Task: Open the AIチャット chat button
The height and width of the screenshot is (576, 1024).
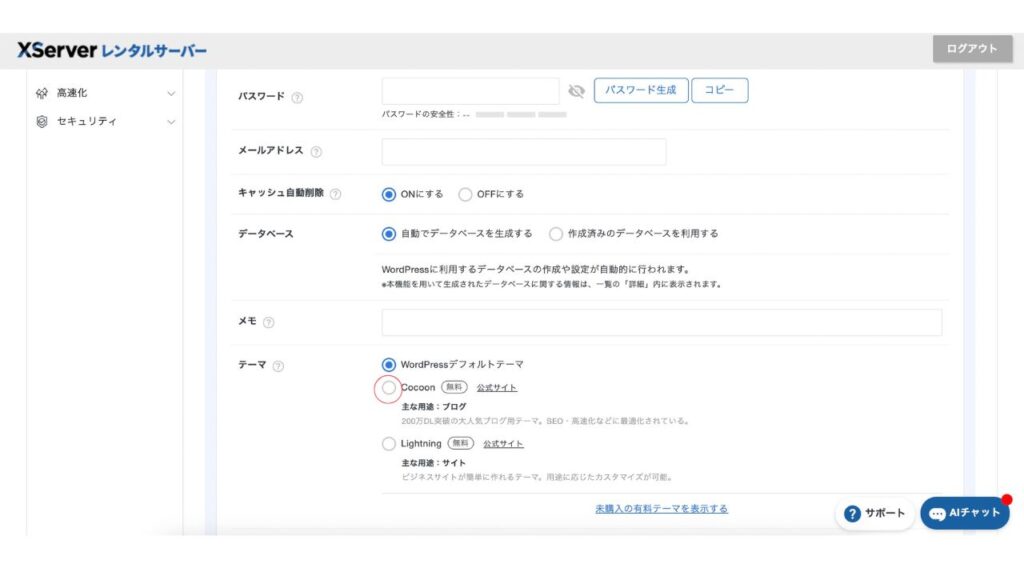Action: [964, 513]
